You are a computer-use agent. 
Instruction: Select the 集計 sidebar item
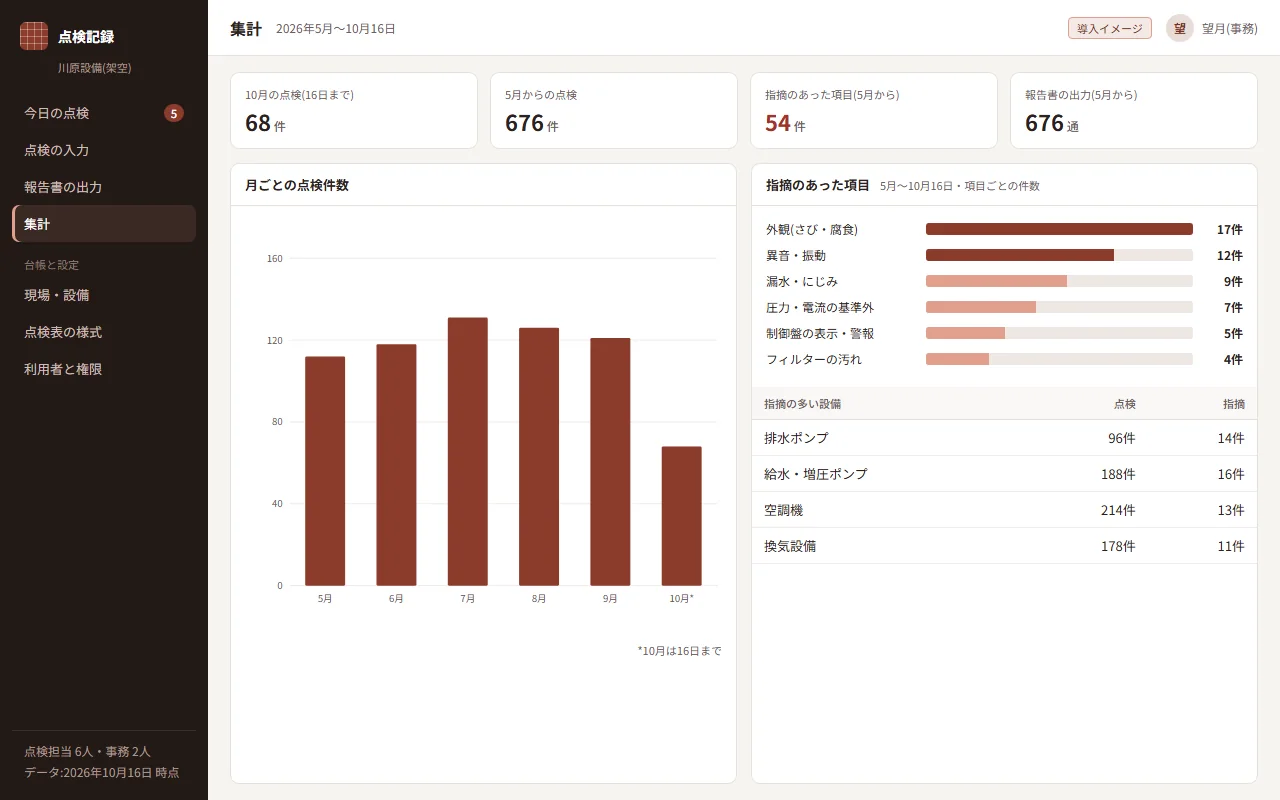coord(104,224)
